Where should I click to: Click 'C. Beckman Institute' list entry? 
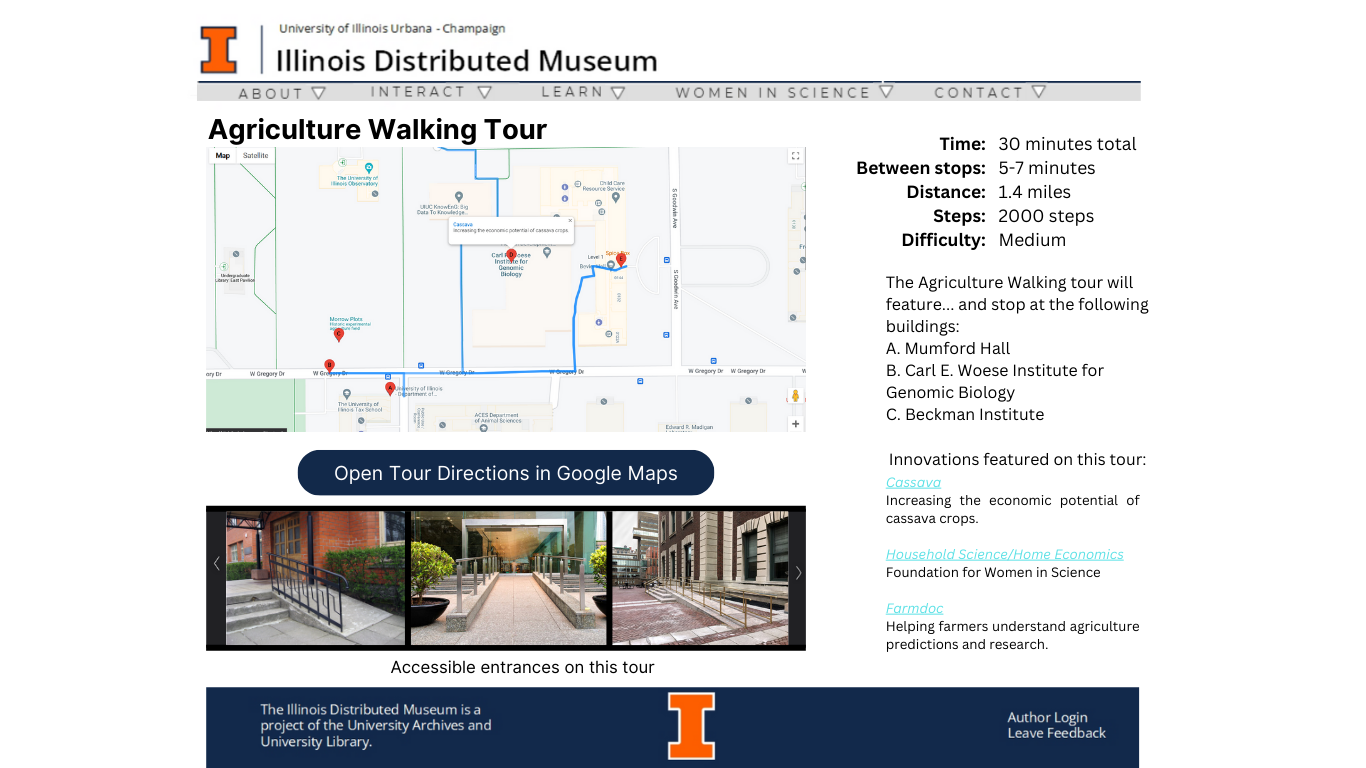pos(965,414)
